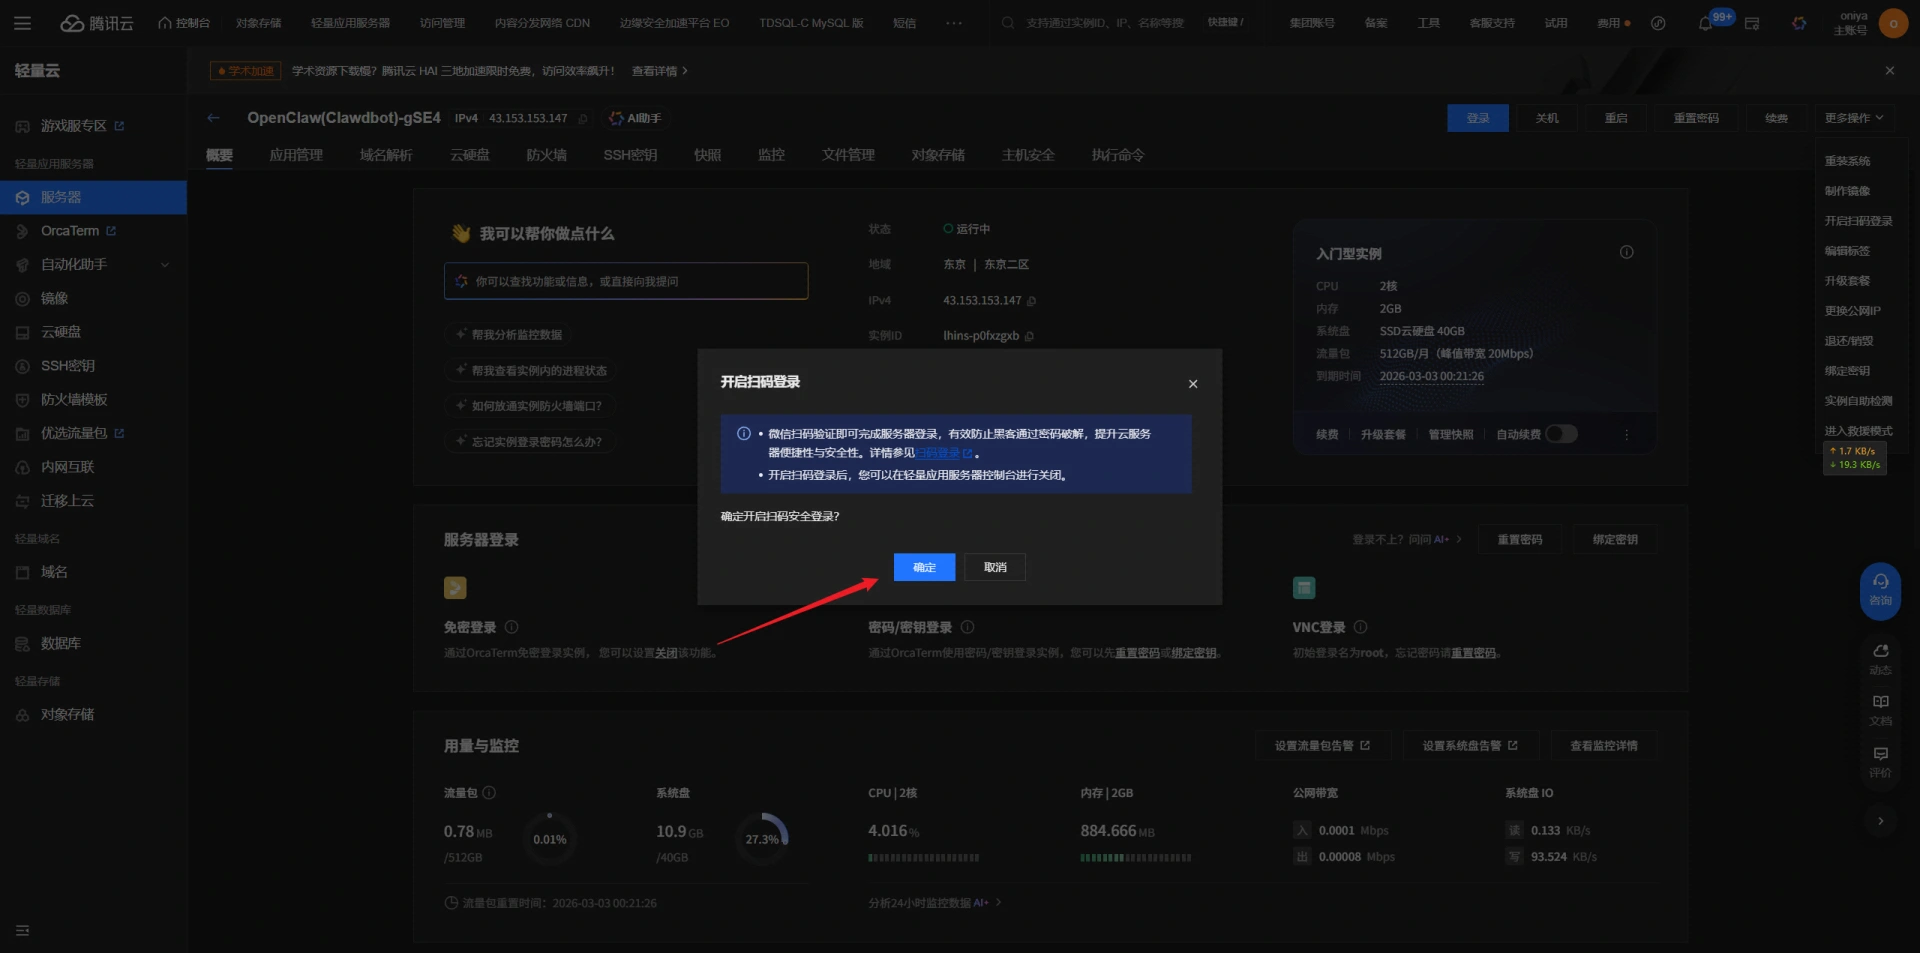Open the top navigation overflow menu (···)

954,23
